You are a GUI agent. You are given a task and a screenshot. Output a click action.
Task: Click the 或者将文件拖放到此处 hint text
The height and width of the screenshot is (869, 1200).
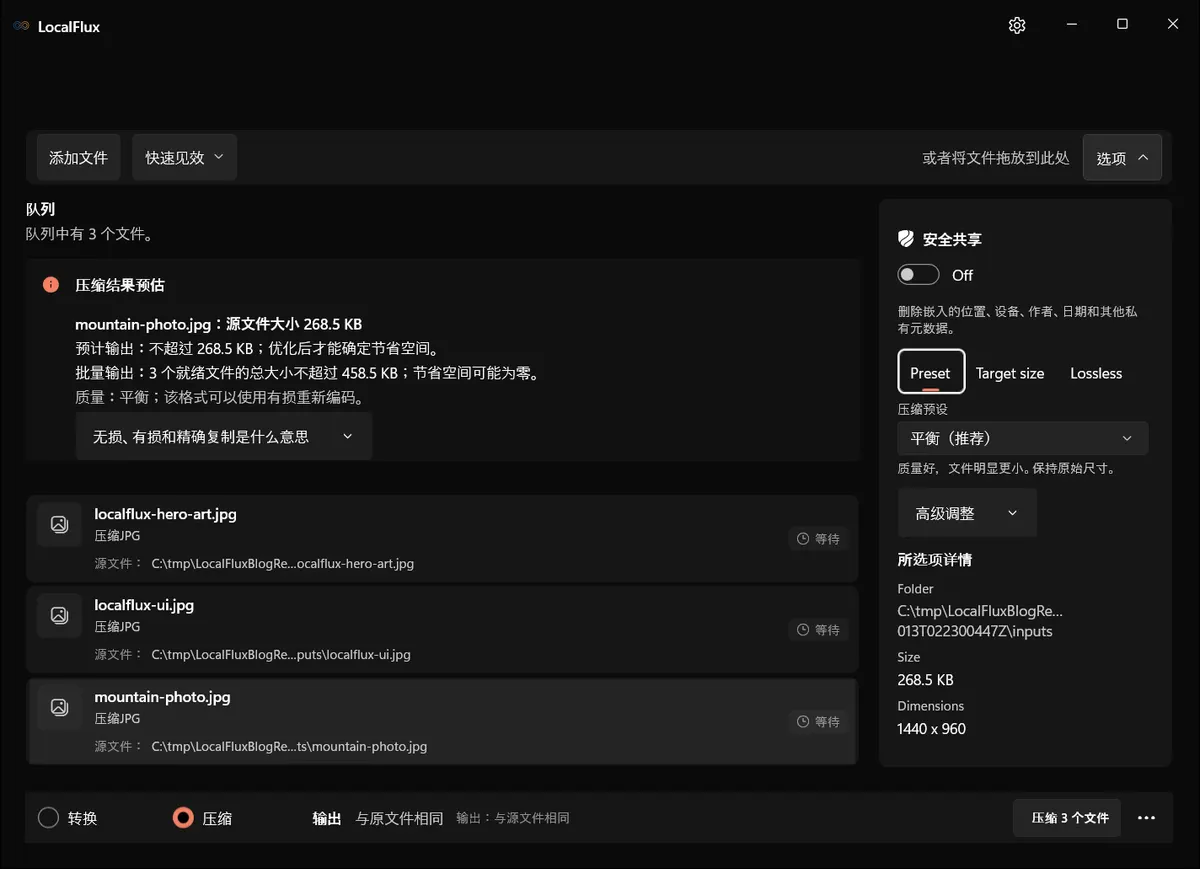pyautogui.click(x=996, y=158)
